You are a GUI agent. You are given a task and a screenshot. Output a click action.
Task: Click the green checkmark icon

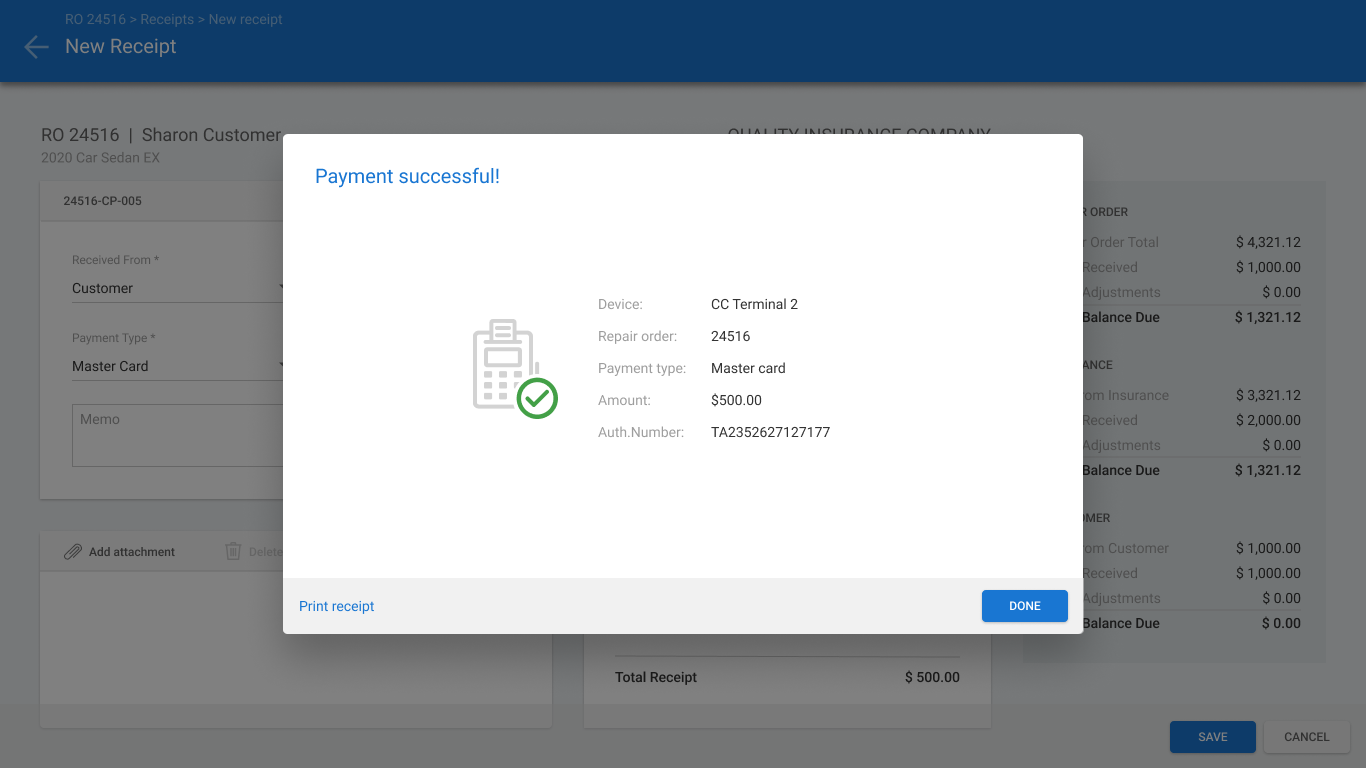[537, 398]
